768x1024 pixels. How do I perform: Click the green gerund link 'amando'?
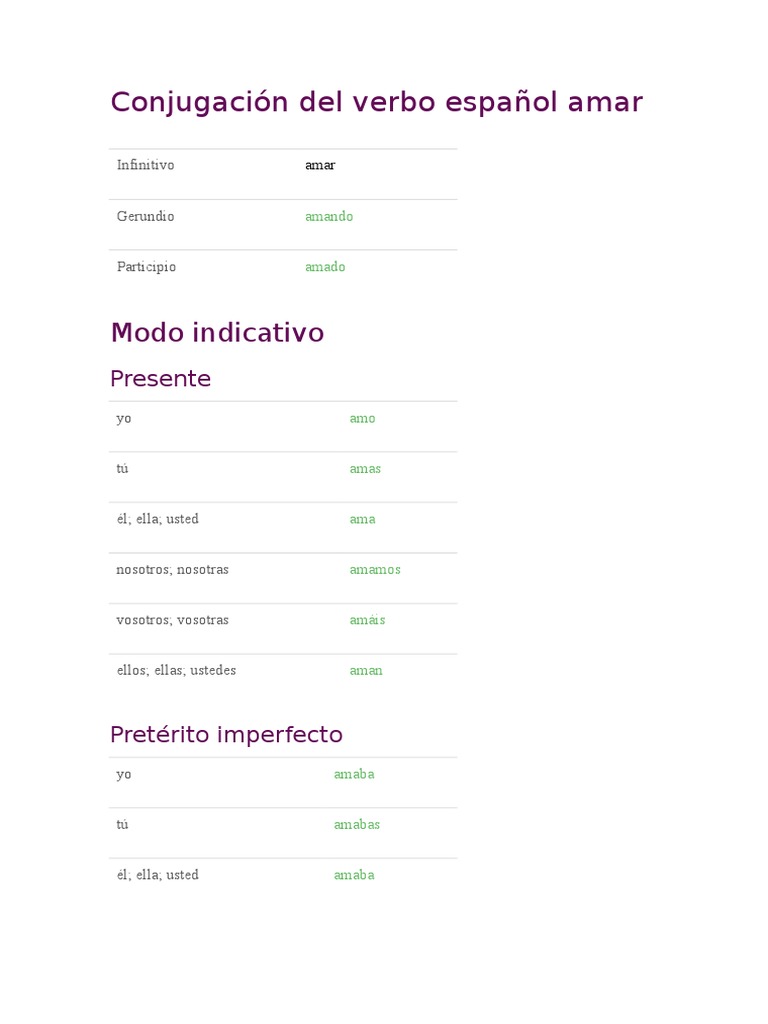point(329,216)
